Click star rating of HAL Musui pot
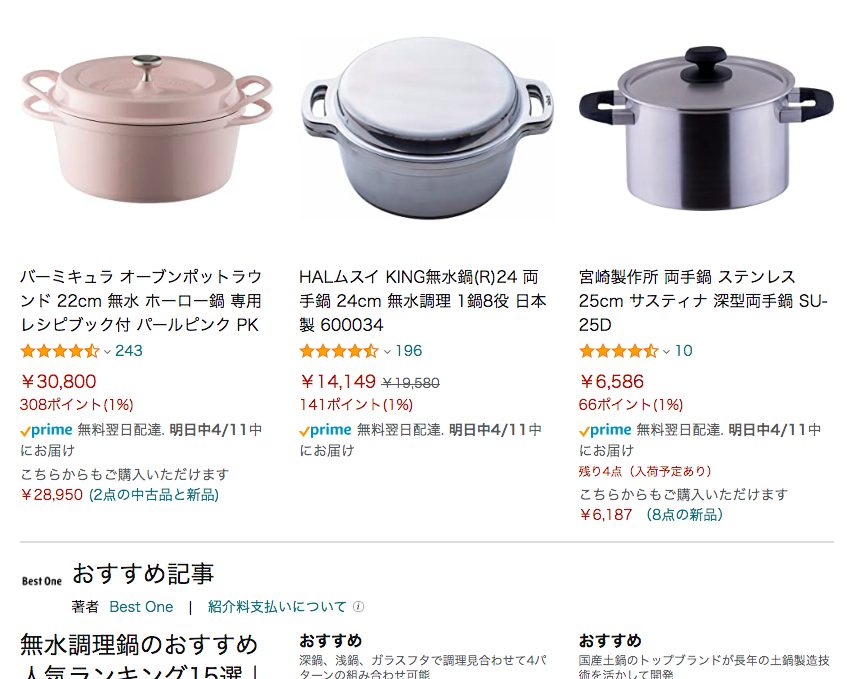 click(x=339, y=351)
